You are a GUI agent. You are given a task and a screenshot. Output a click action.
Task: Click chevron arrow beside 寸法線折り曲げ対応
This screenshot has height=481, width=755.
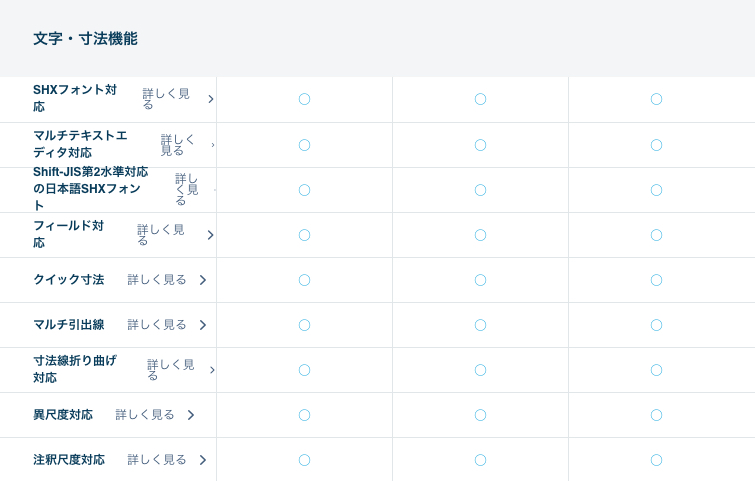click(212, 370)
